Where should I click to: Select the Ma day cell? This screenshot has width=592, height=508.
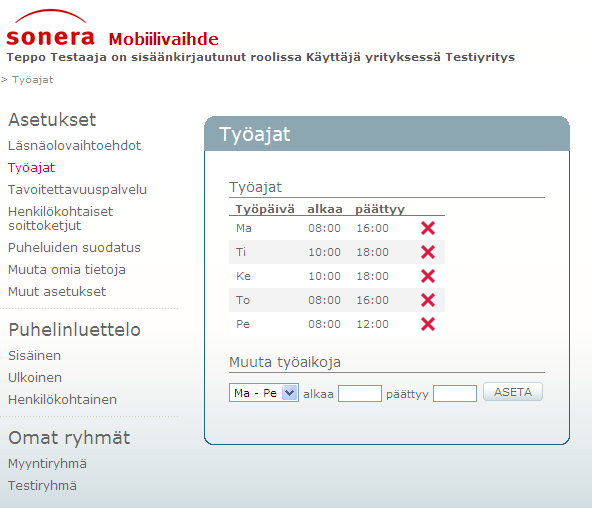click(x=244, y=228)
